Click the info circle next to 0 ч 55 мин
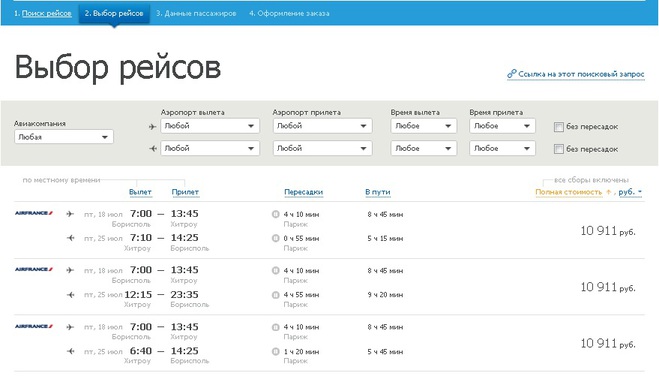 point(275,238)
